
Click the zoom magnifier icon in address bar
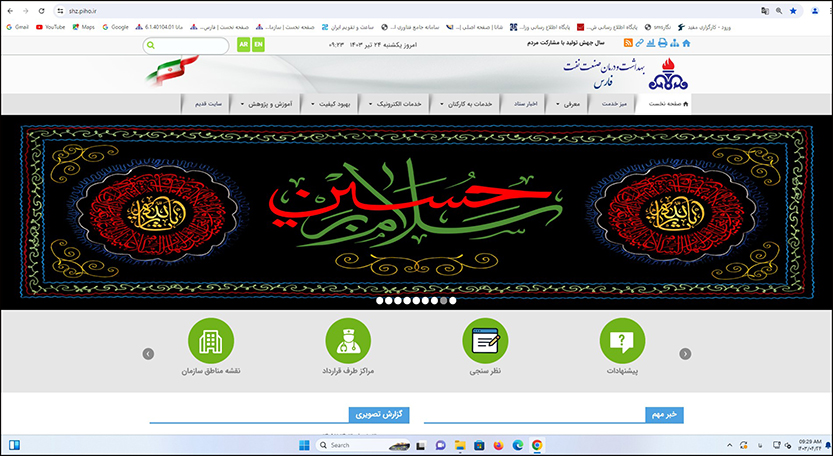point(779,11)
